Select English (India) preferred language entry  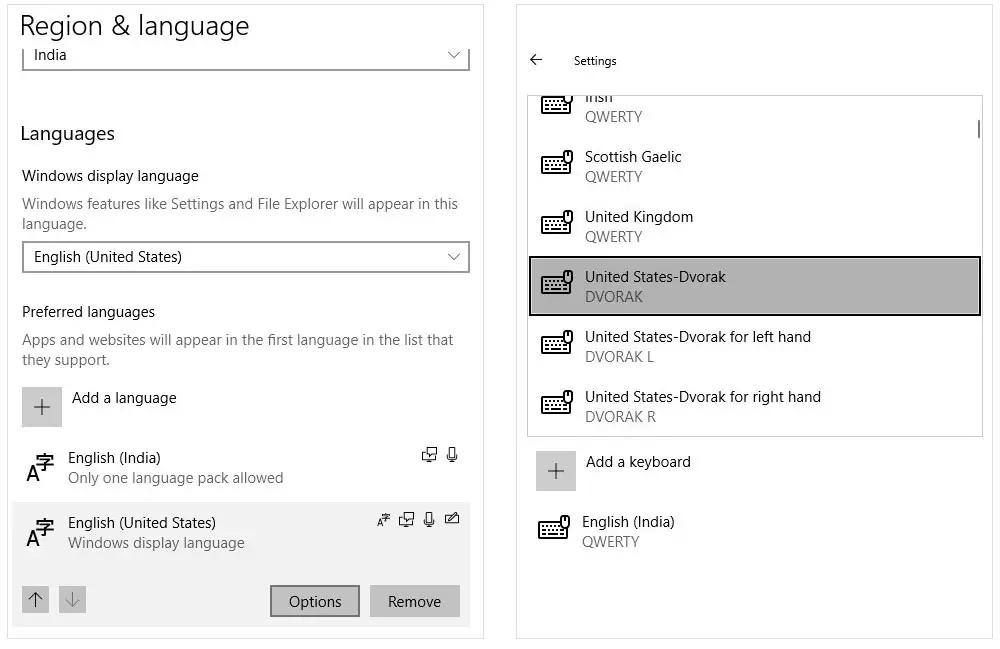coord(241,468)
